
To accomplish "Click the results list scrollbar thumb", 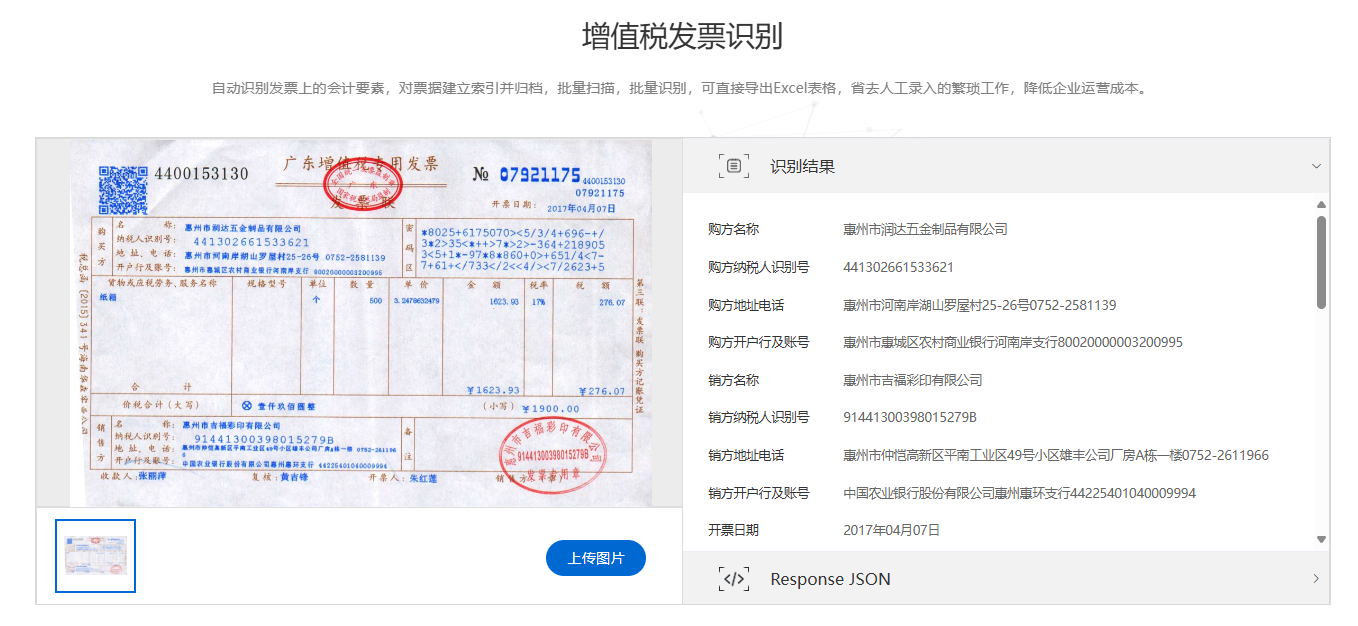I will coord(1321,262).
